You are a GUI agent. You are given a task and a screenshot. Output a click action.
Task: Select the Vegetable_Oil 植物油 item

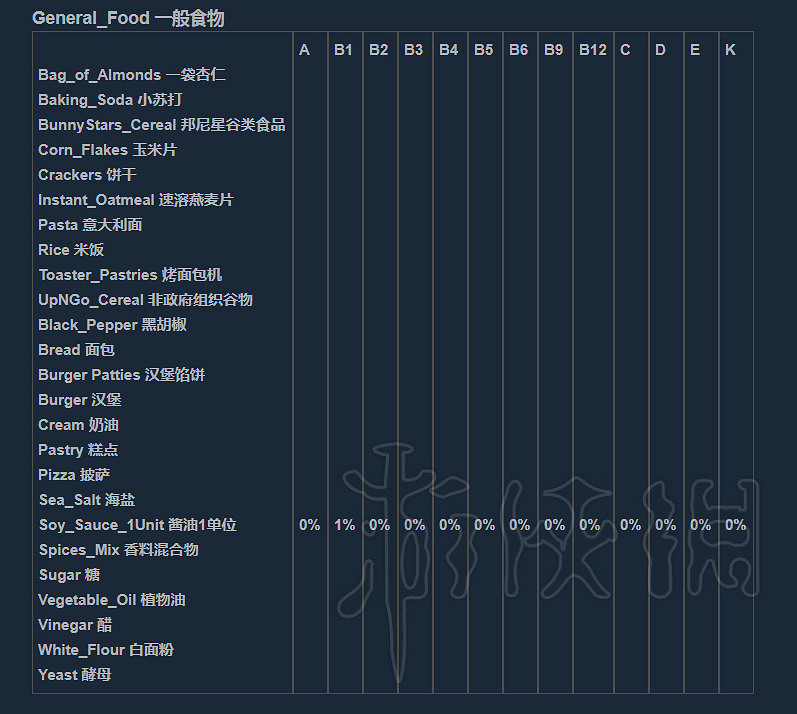[111, 600]
